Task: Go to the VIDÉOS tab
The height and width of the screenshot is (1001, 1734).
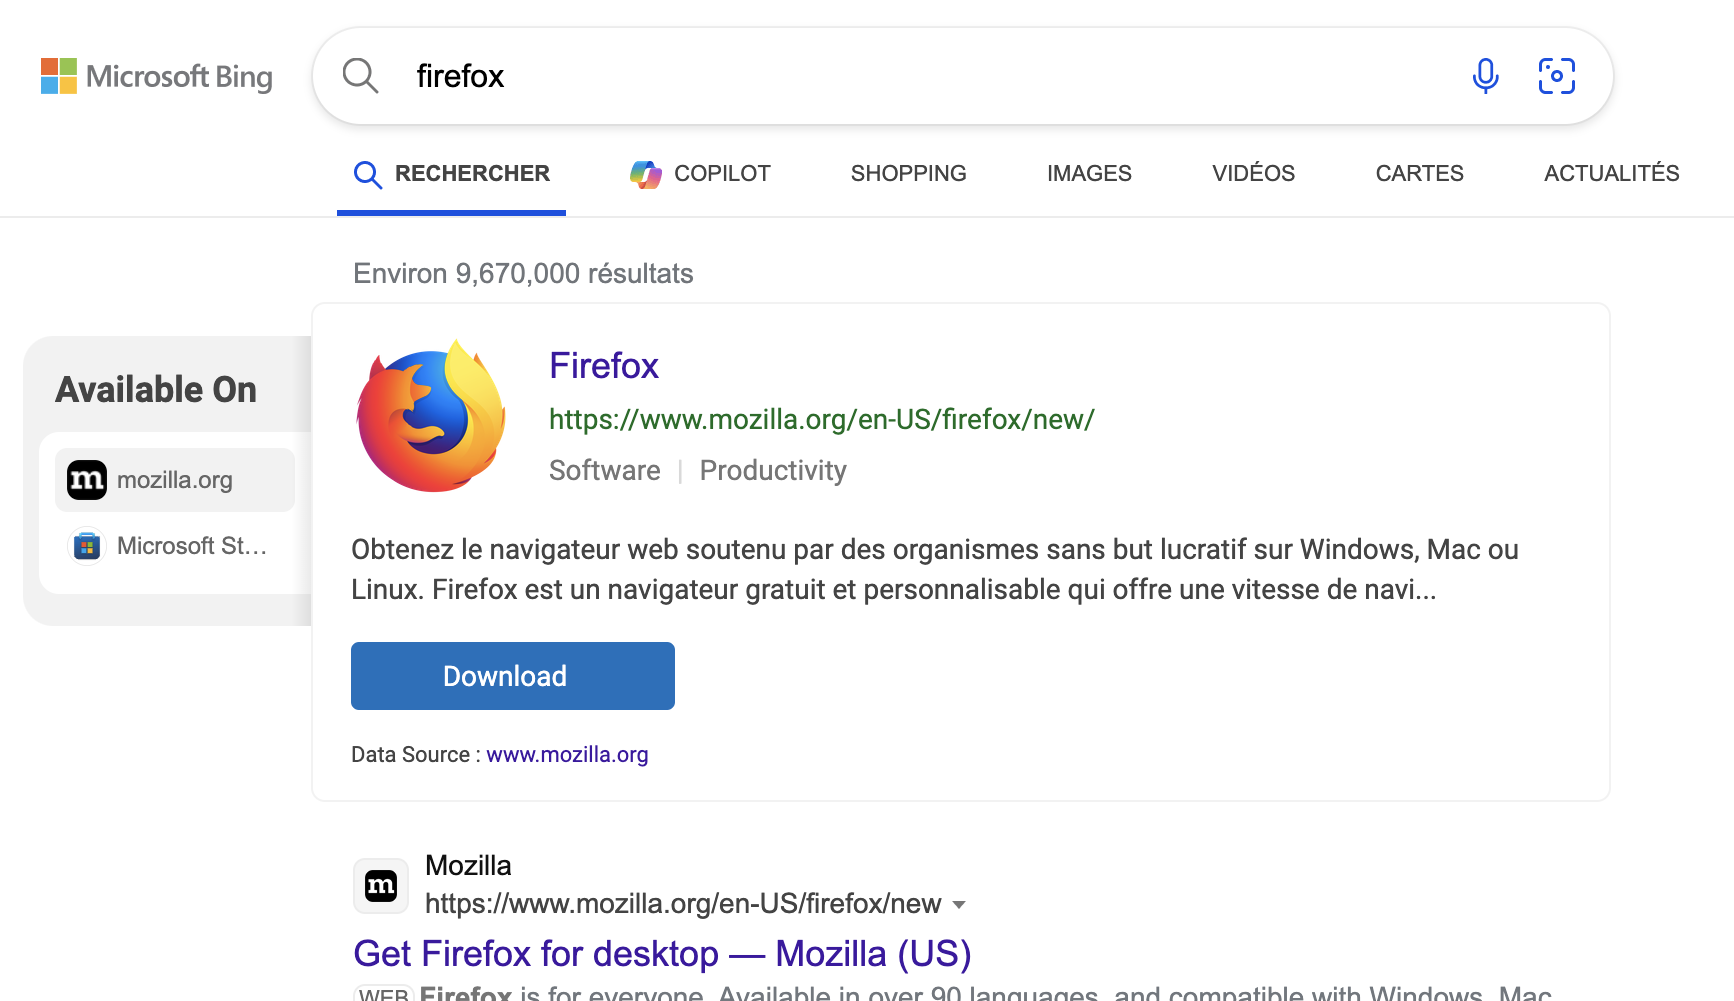Action: pos(1253,174)
